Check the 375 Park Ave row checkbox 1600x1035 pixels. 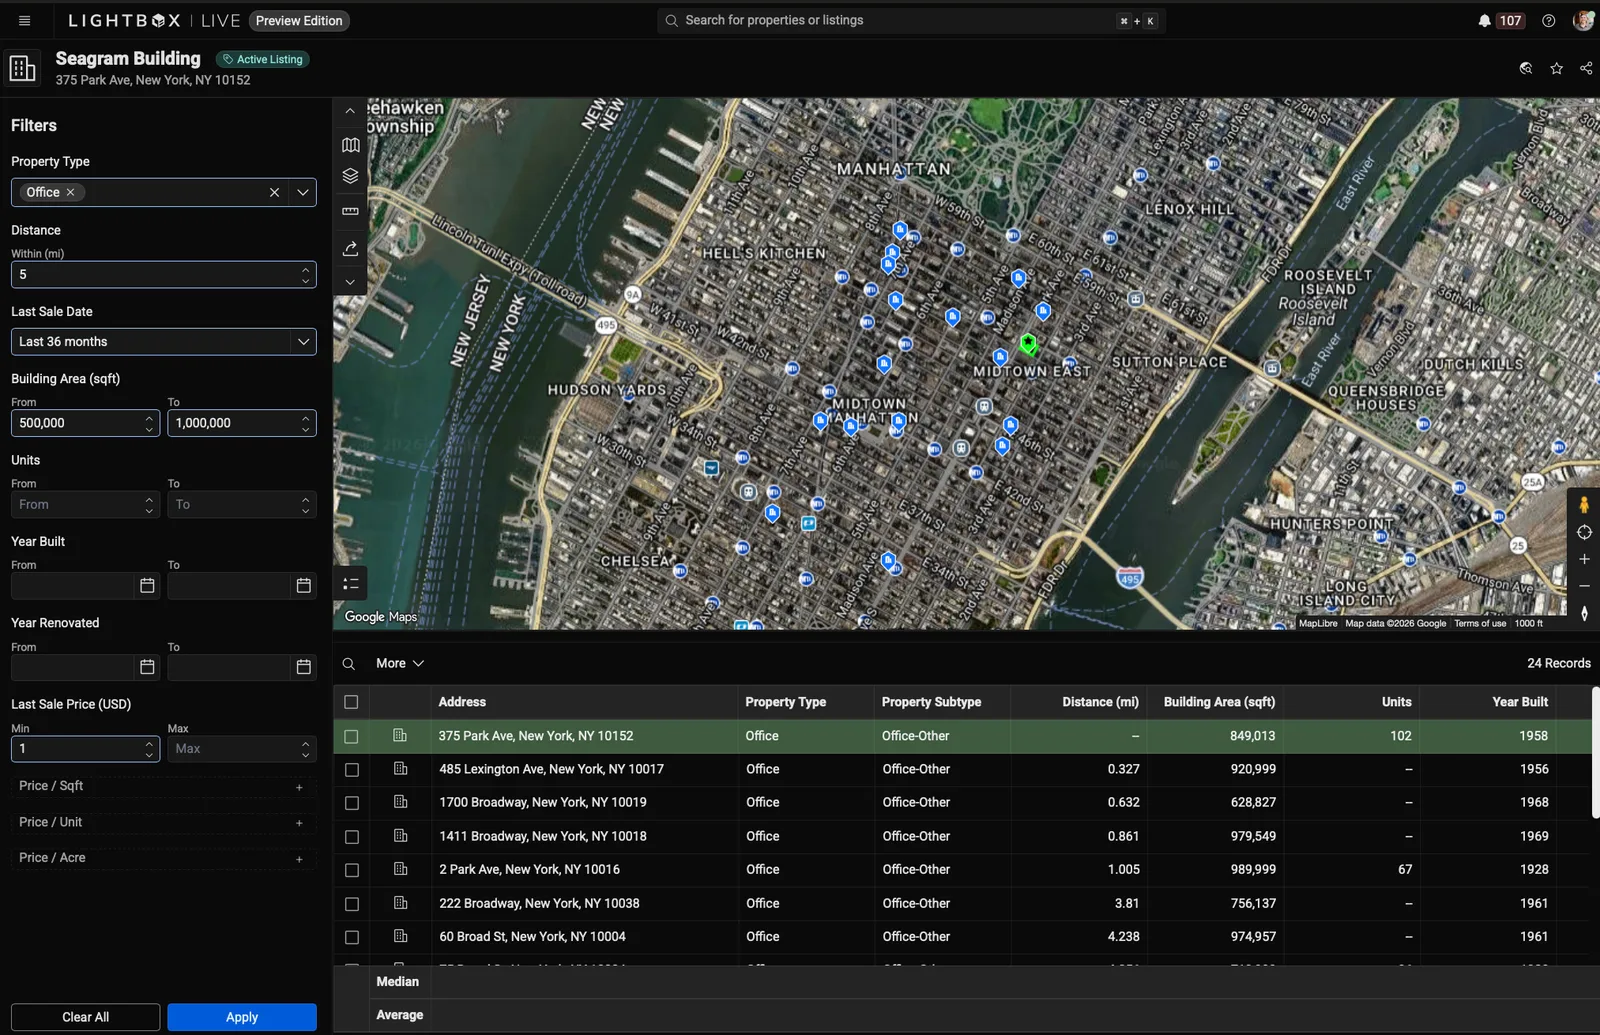point(351,736)
